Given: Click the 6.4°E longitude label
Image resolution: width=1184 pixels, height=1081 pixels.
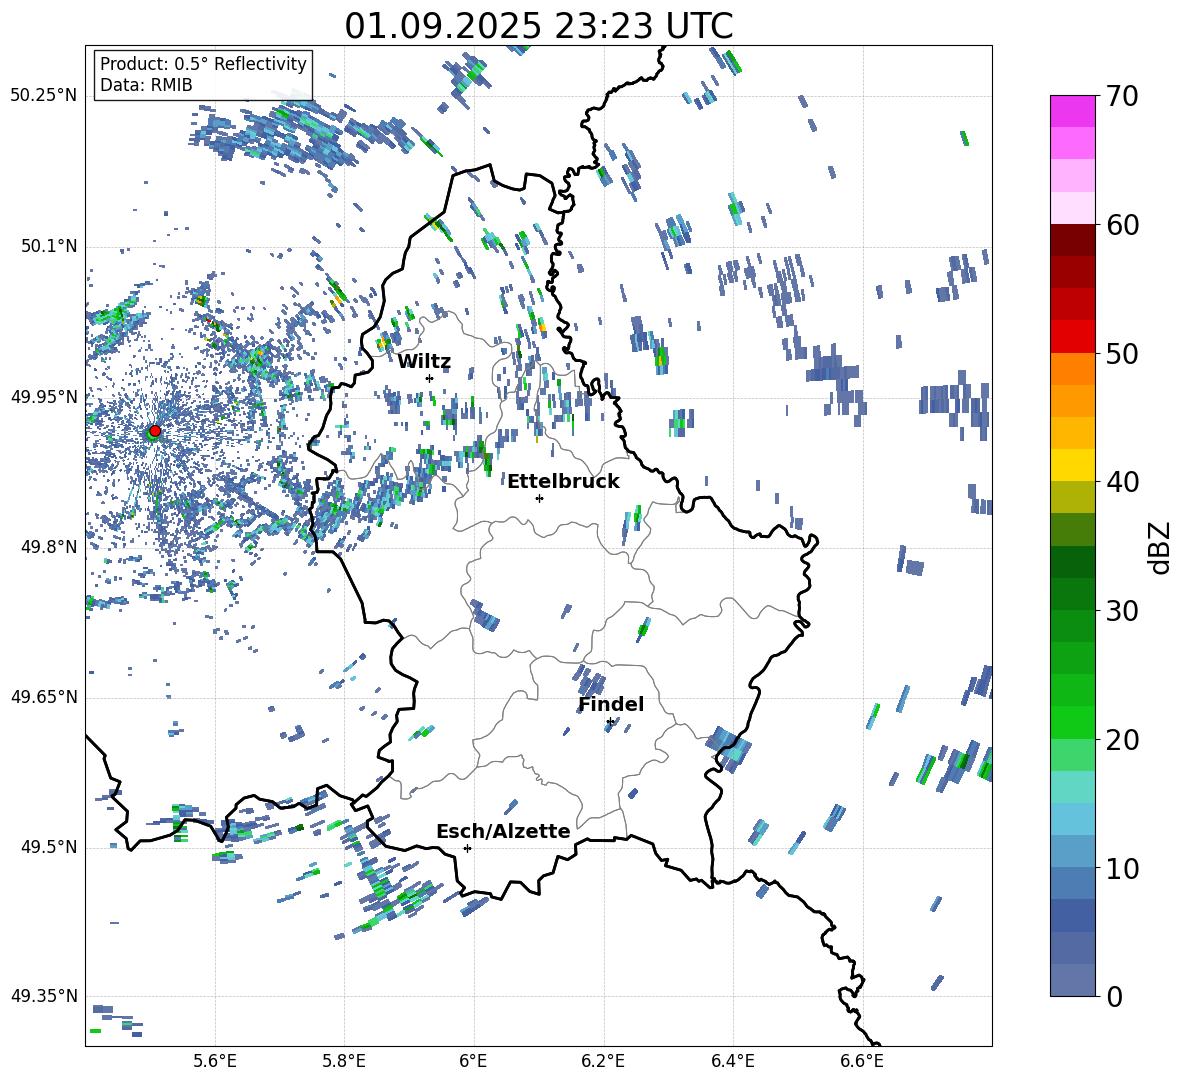Looking at the screenshot, I should [732, 1062].
